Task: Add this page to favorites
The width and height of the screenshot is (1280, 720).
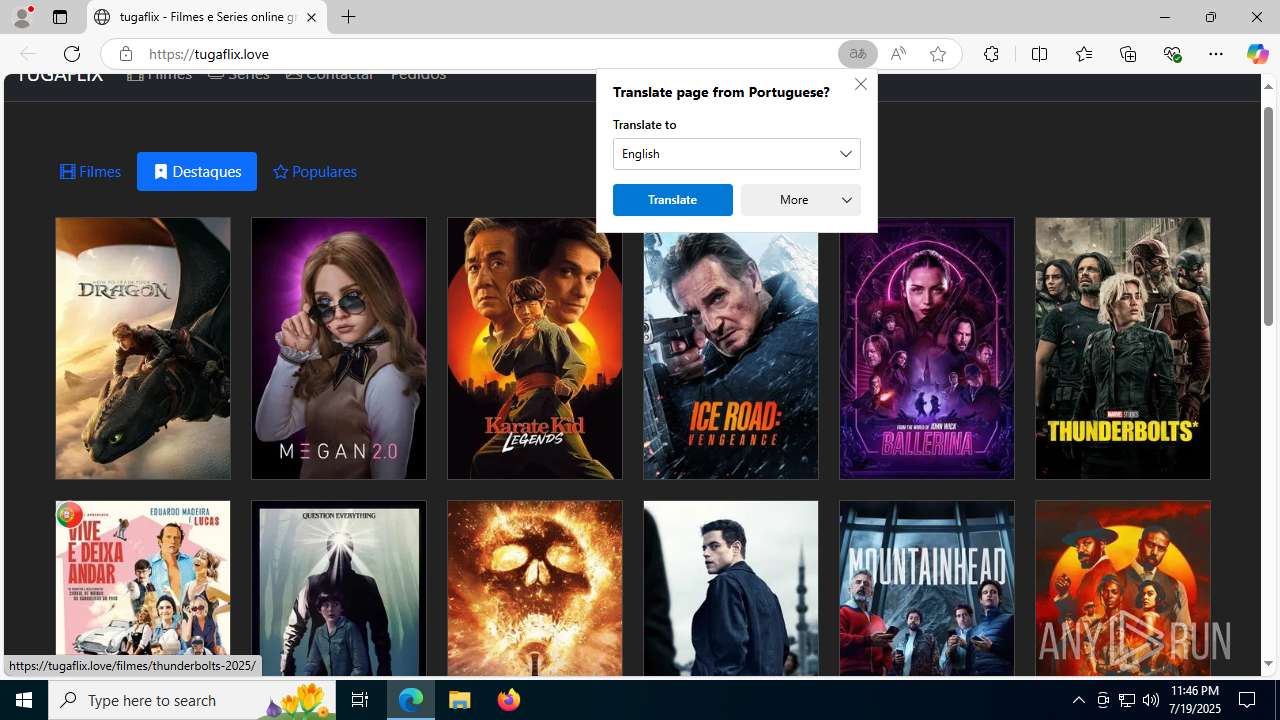Action: coord(938,54)
